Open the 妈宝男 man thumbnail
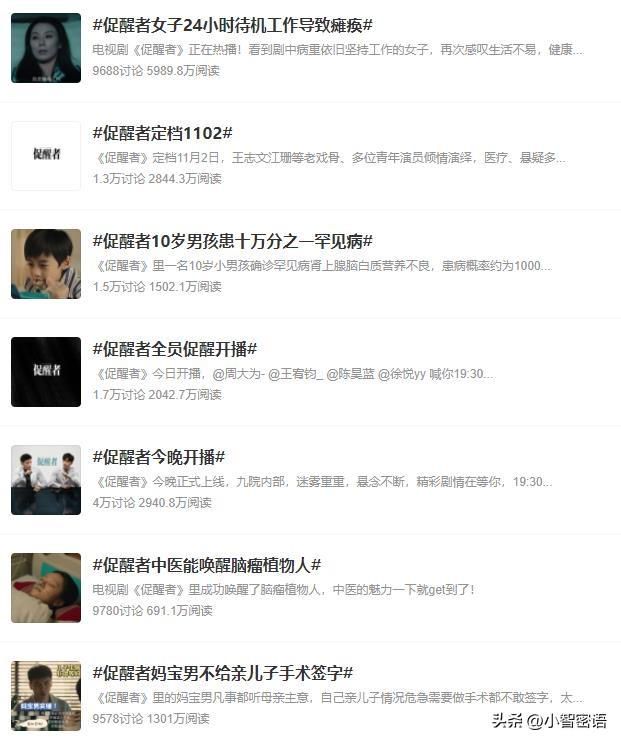621x743 pixels. [x=46, y=696]
